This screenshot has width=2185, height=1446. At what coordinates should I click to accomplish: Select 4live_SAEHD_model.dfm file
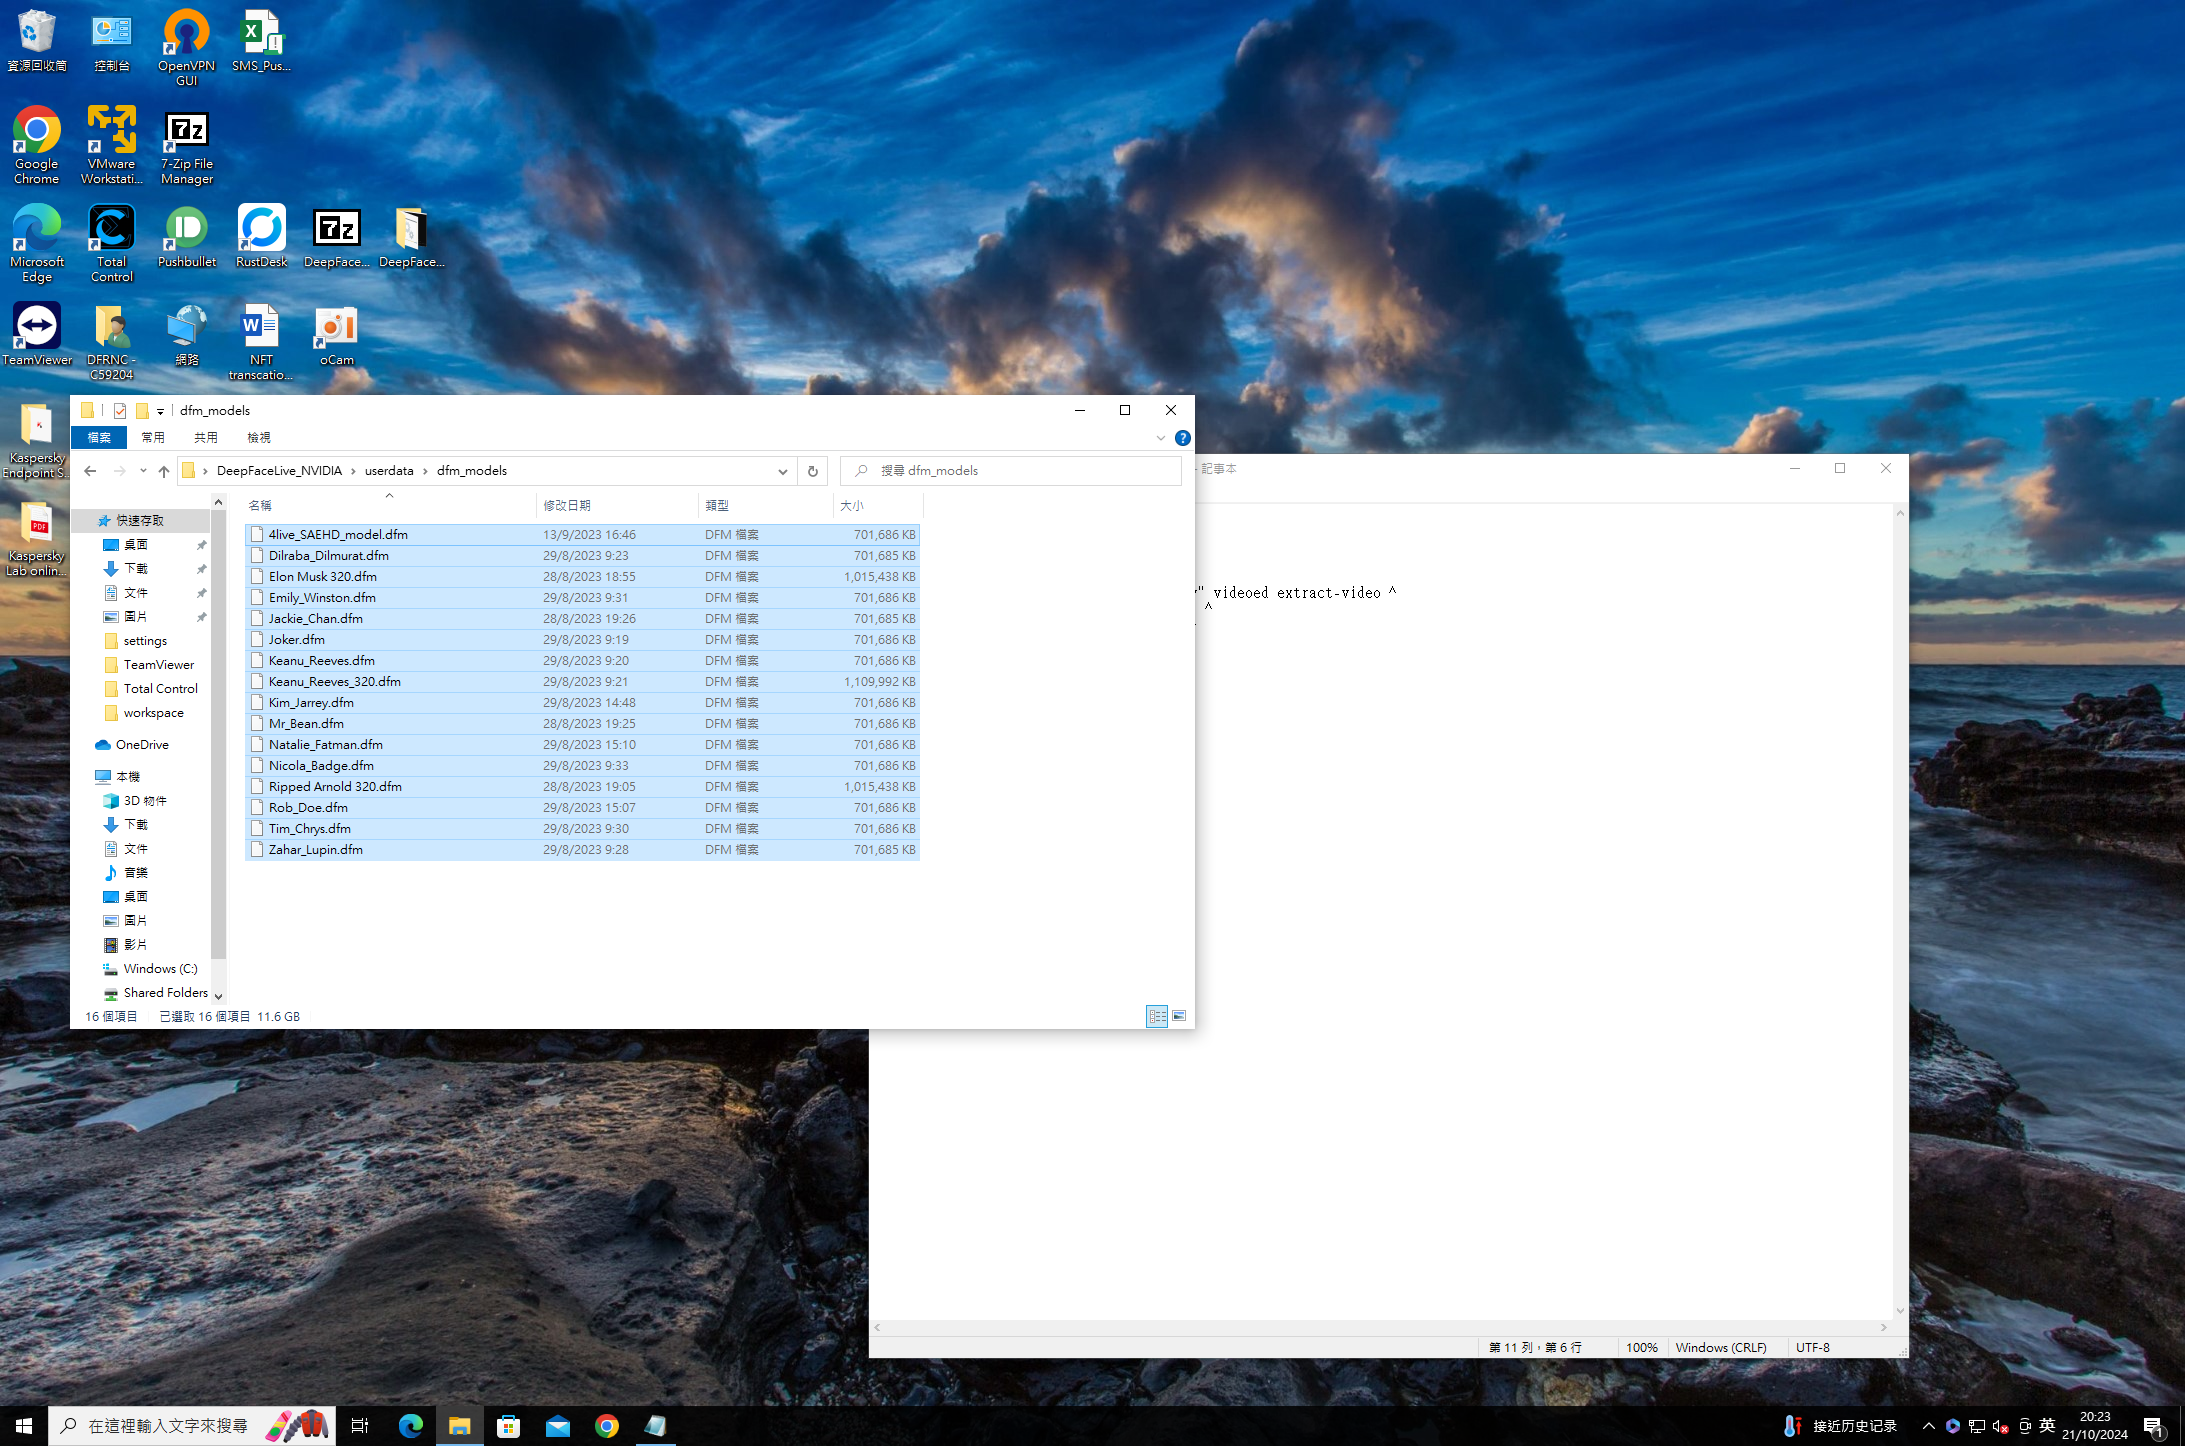point(582,535)
